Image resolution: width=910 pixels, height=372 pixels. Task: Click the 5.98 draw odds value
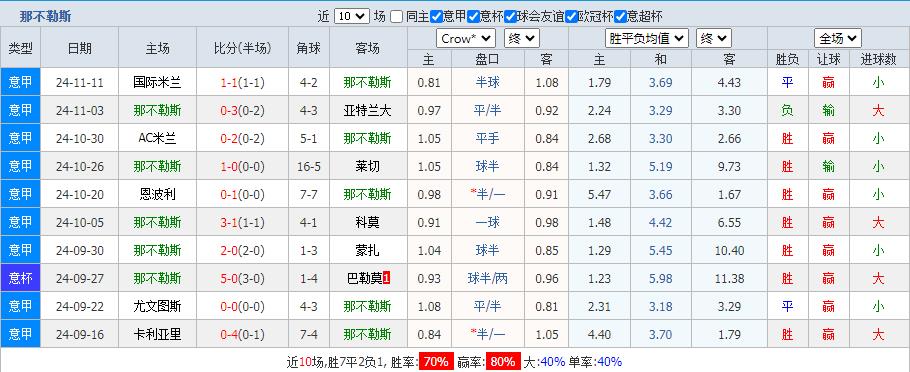(661, 279)
